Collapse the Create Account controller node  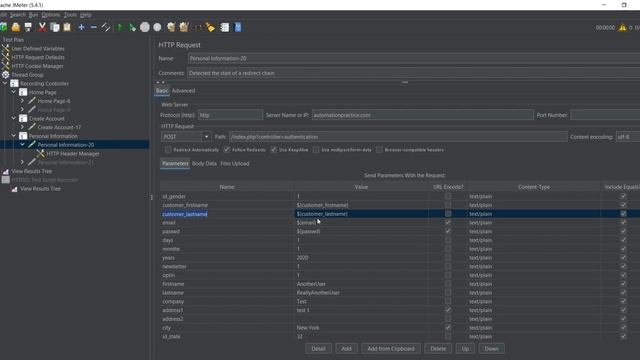pos(13,118)
